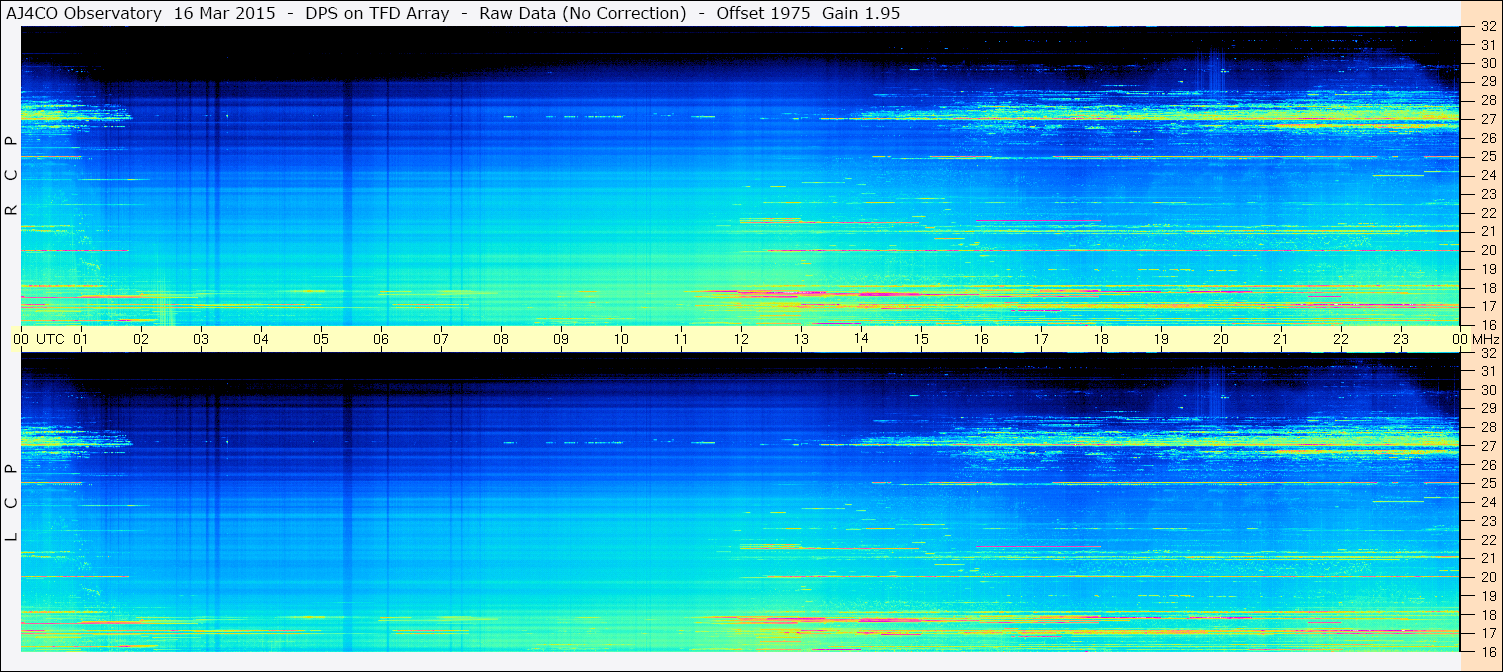Click the 16 MHz tick in lower scale
Image resolution: width=1503 pixels, height=672 pixels.
[x=1487, y=651]
